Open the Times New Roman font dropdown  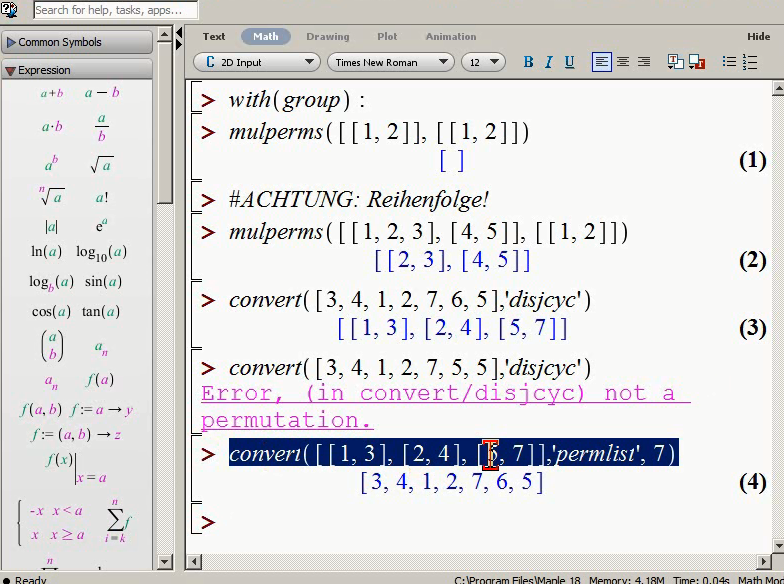390,62
